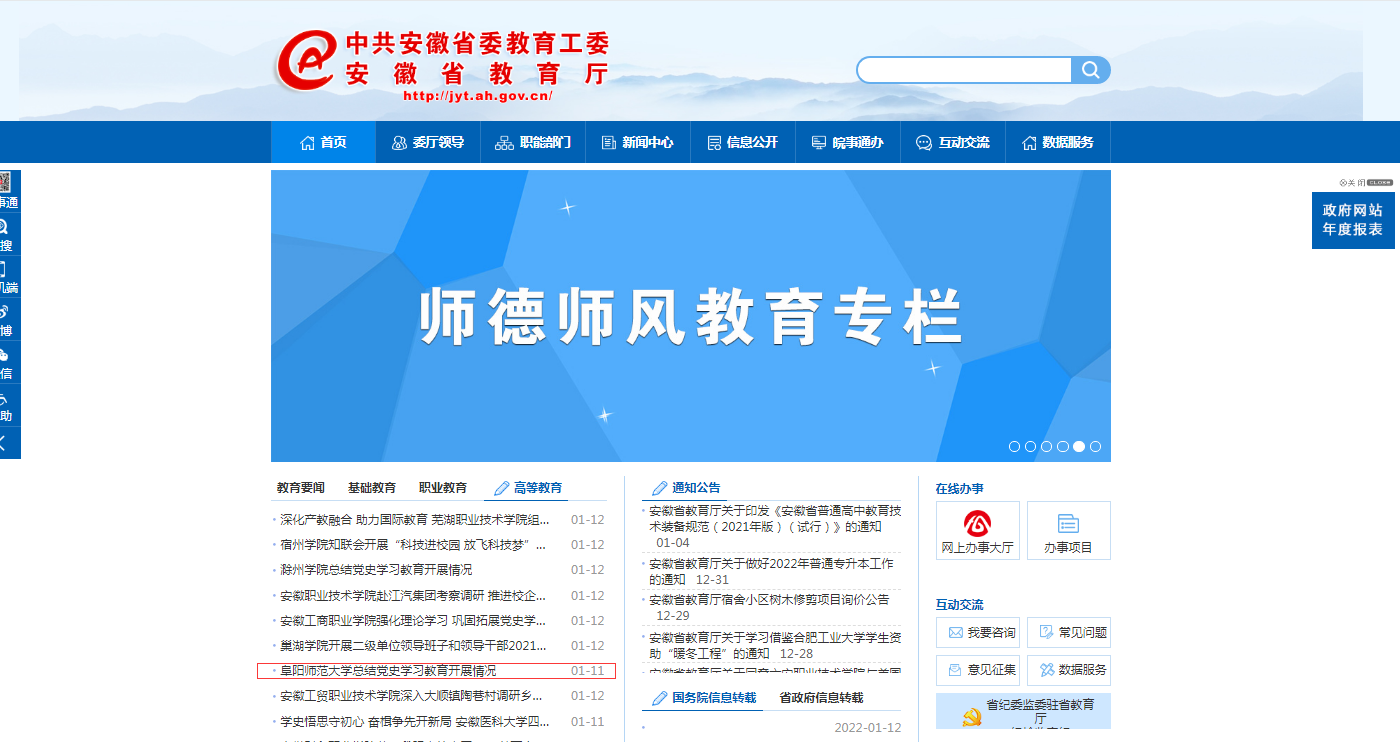Open the 阜阳师范大学总结党史学习教育 article
The image size is (1400, 742).
(388, 671)
